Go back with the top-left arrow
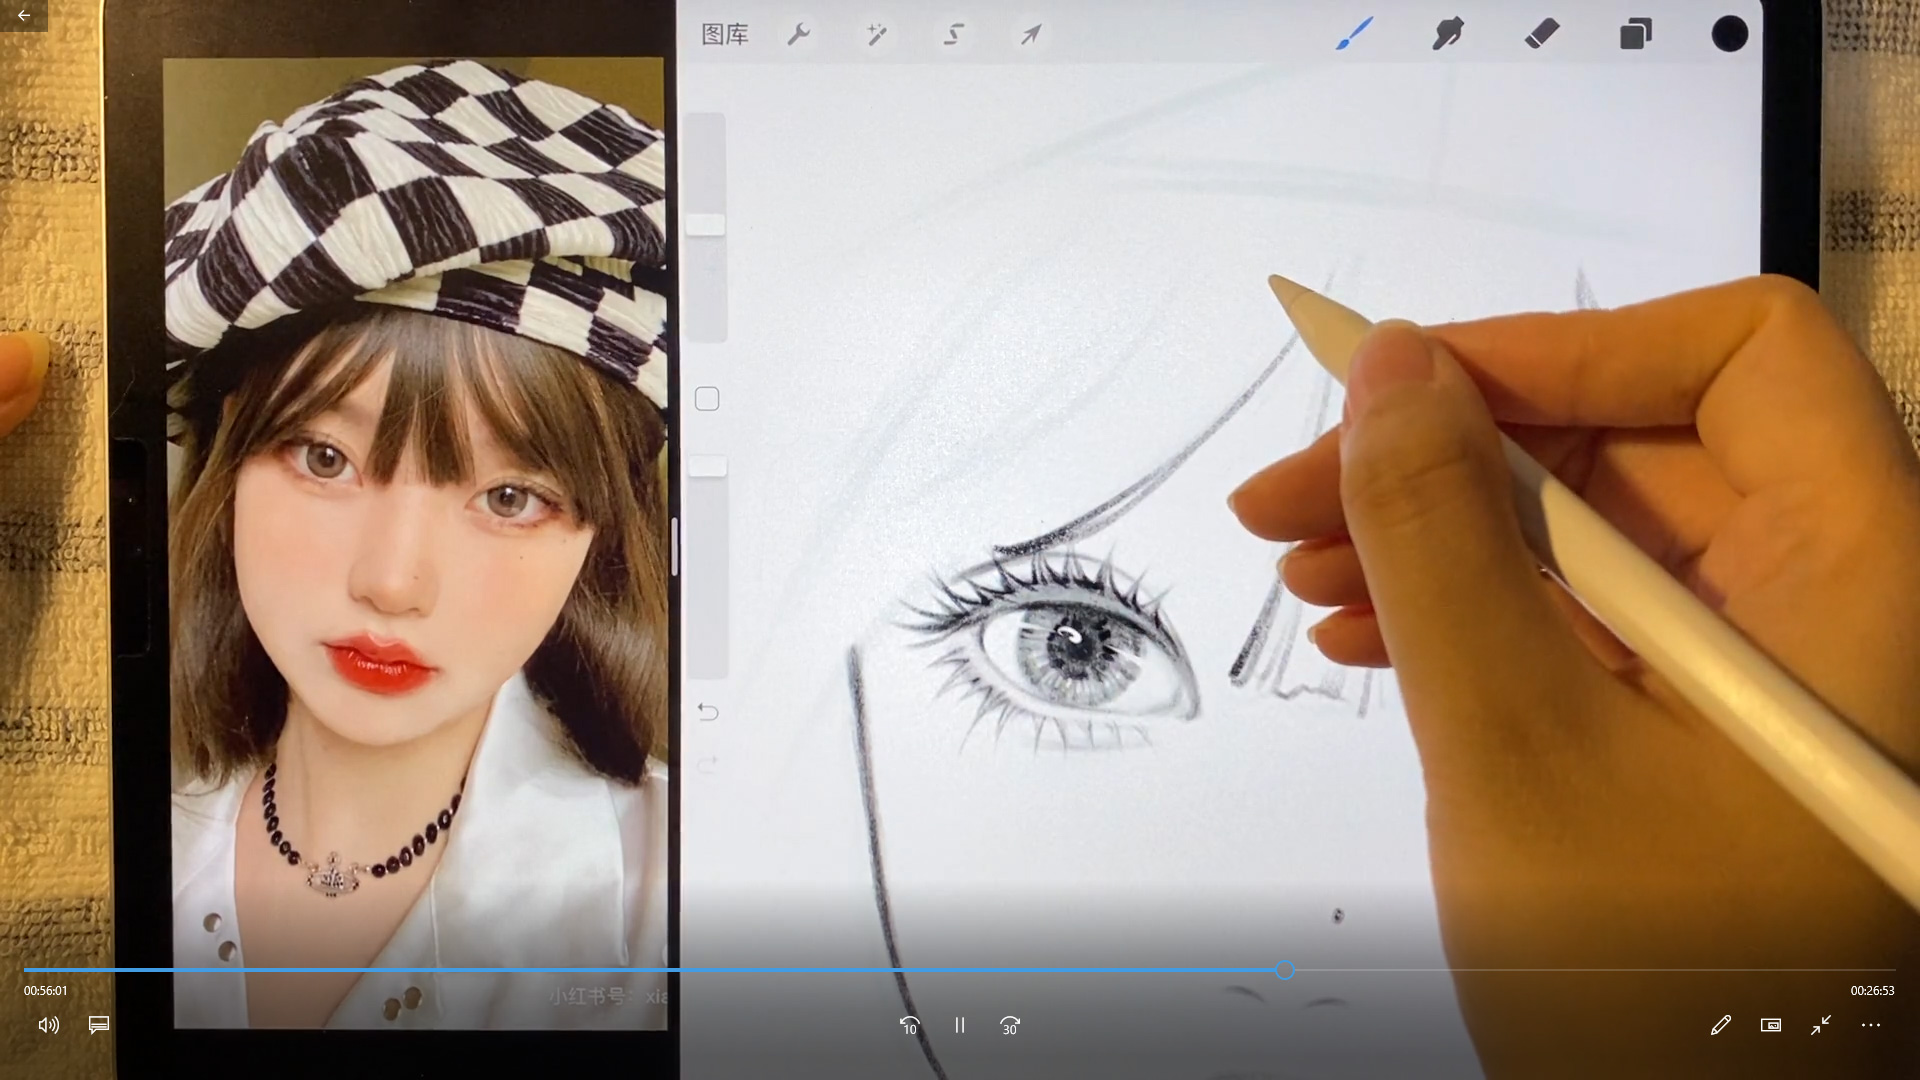The image size is (1920, 1080). pyautogui.click(x=23, y=15)
